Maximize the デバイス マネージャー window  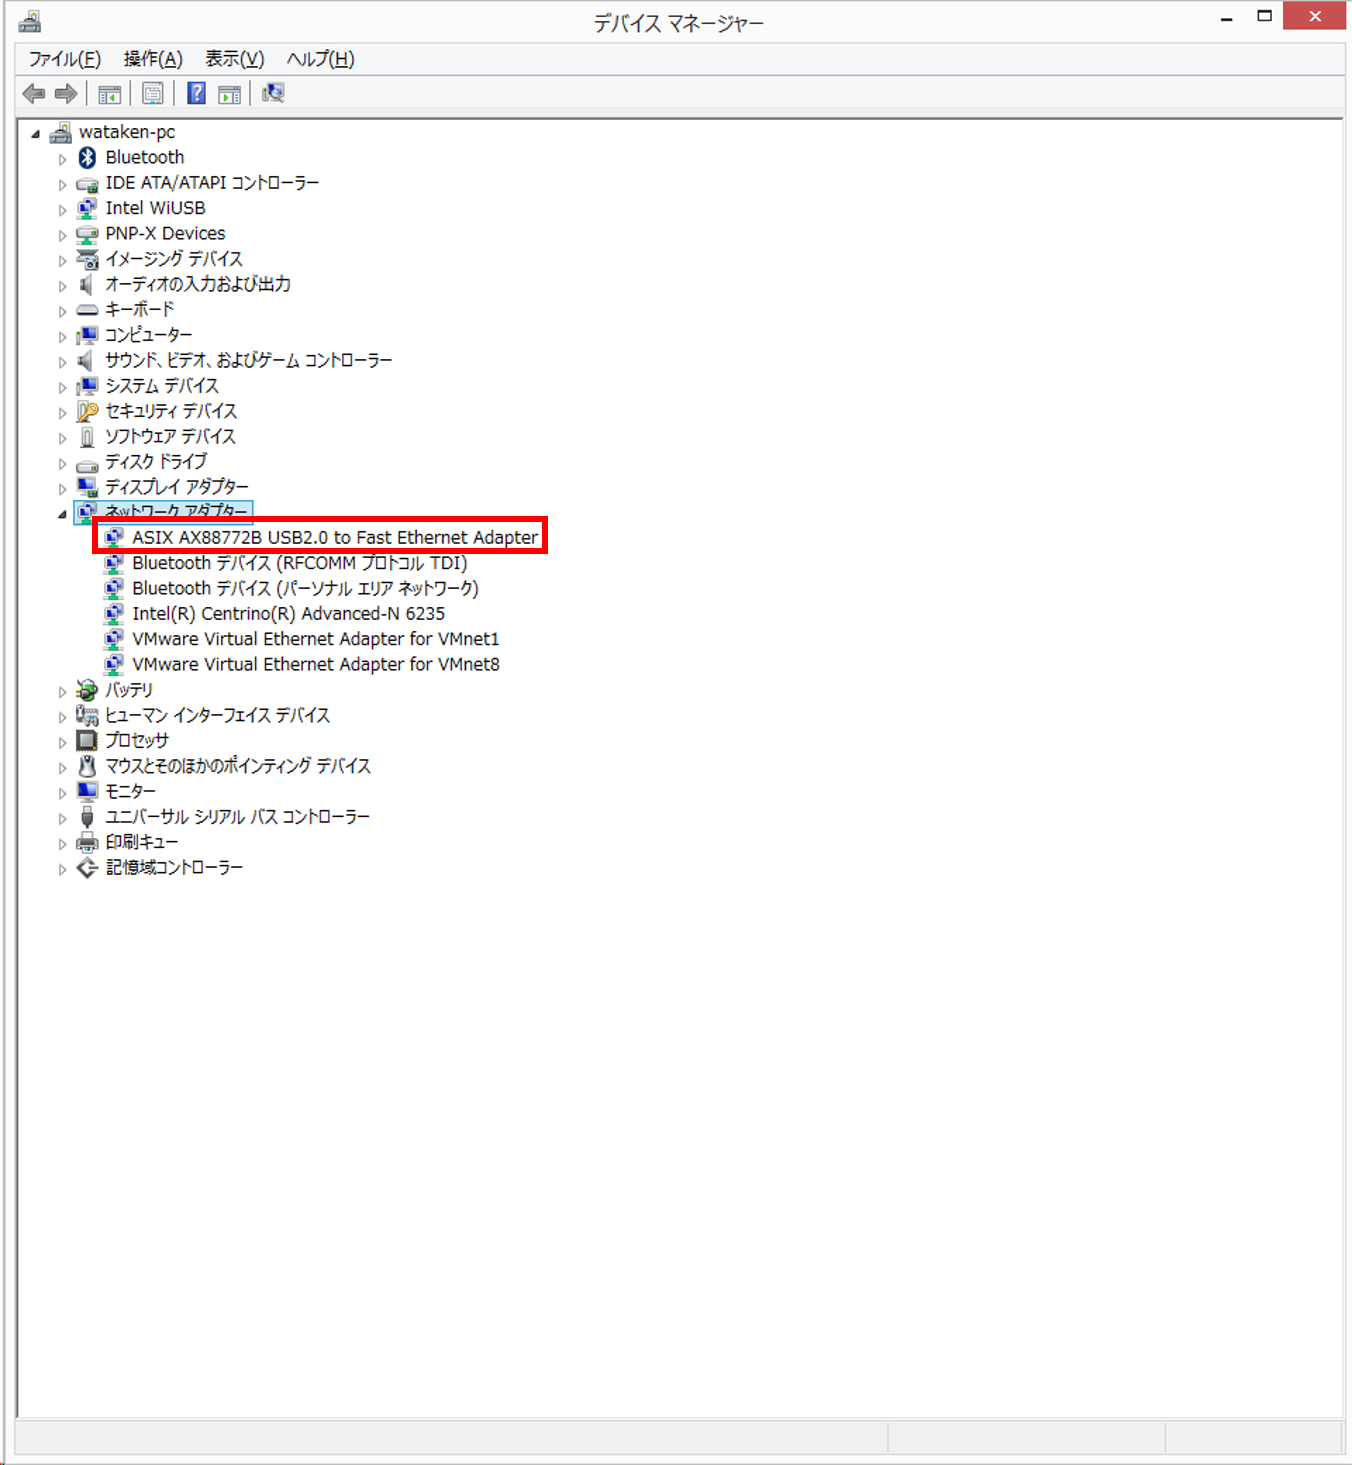point(1264,17)
